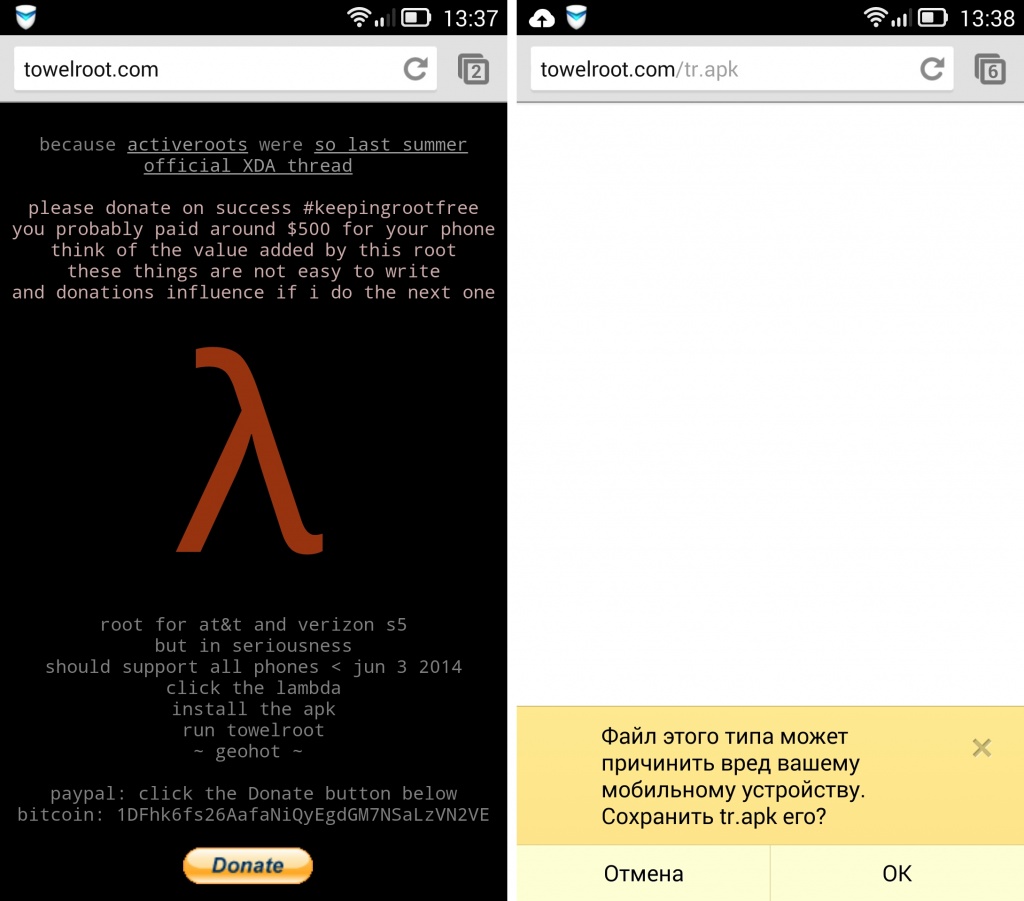Tap the 'install the apk' line
The width and height of the screenshot is (1024, 901).
(253, 708)
